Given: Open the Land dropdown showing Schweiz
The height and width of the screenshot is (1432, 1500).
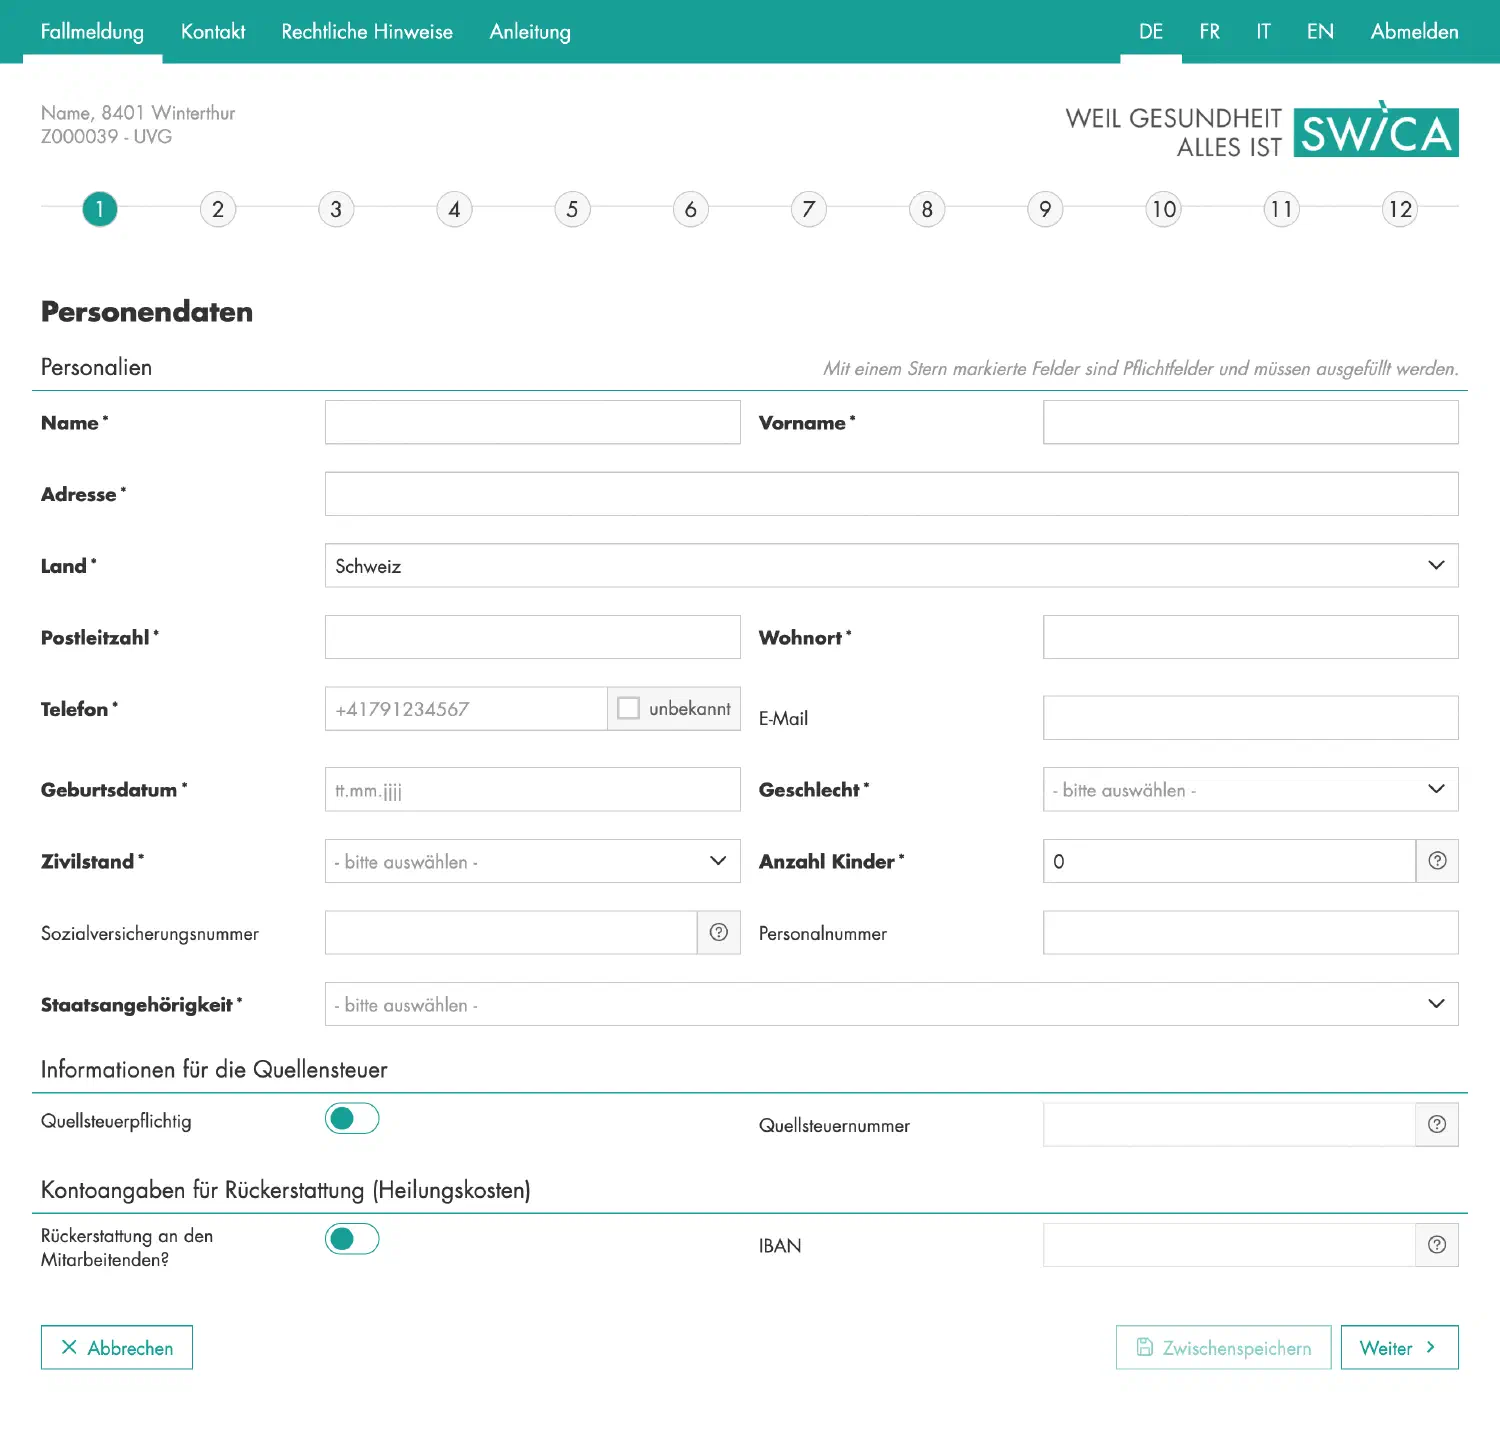Looking at the screenshot, I should pyautogui.click(x=890, y=566).
